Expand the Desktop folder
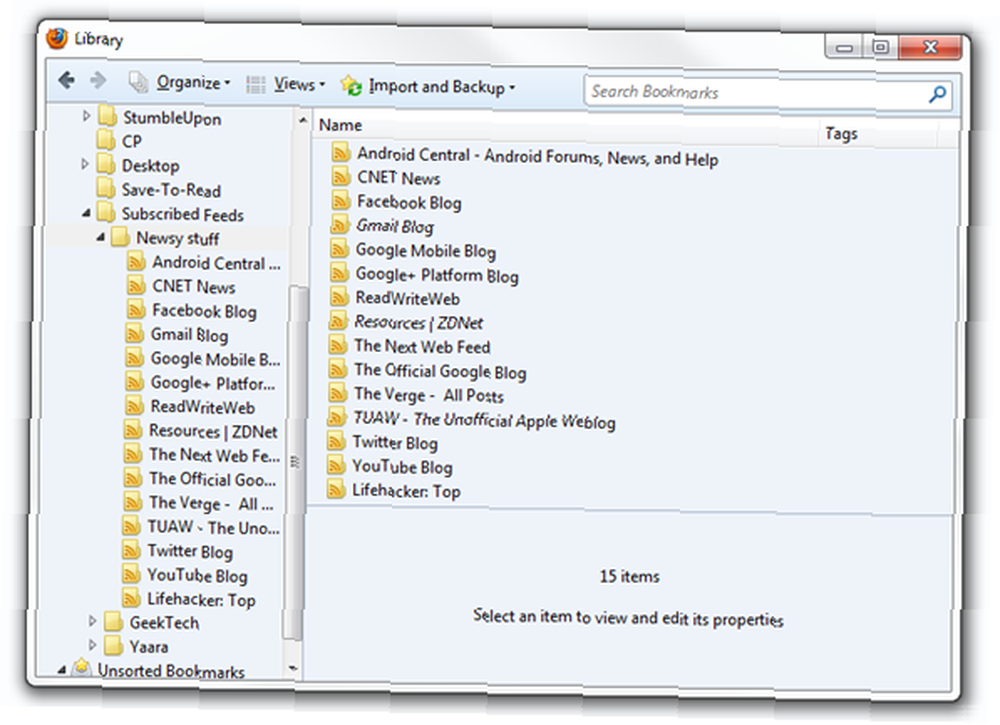1000x725 pixels. [x=85, y=164]
